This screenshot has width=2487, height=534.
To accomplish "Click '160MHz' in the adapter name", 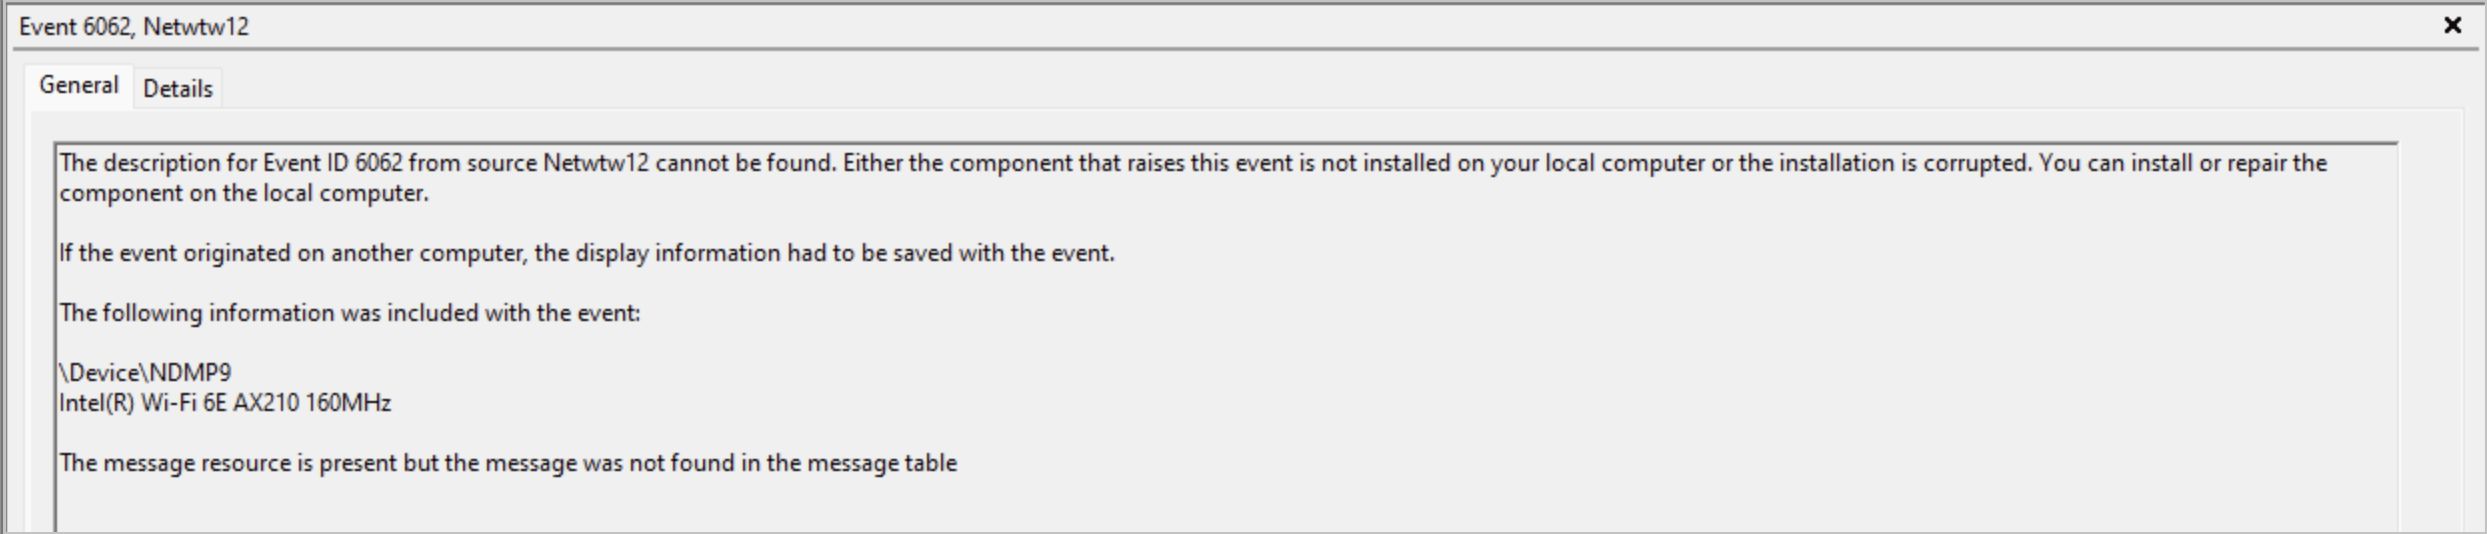I will tap(348, 403).
